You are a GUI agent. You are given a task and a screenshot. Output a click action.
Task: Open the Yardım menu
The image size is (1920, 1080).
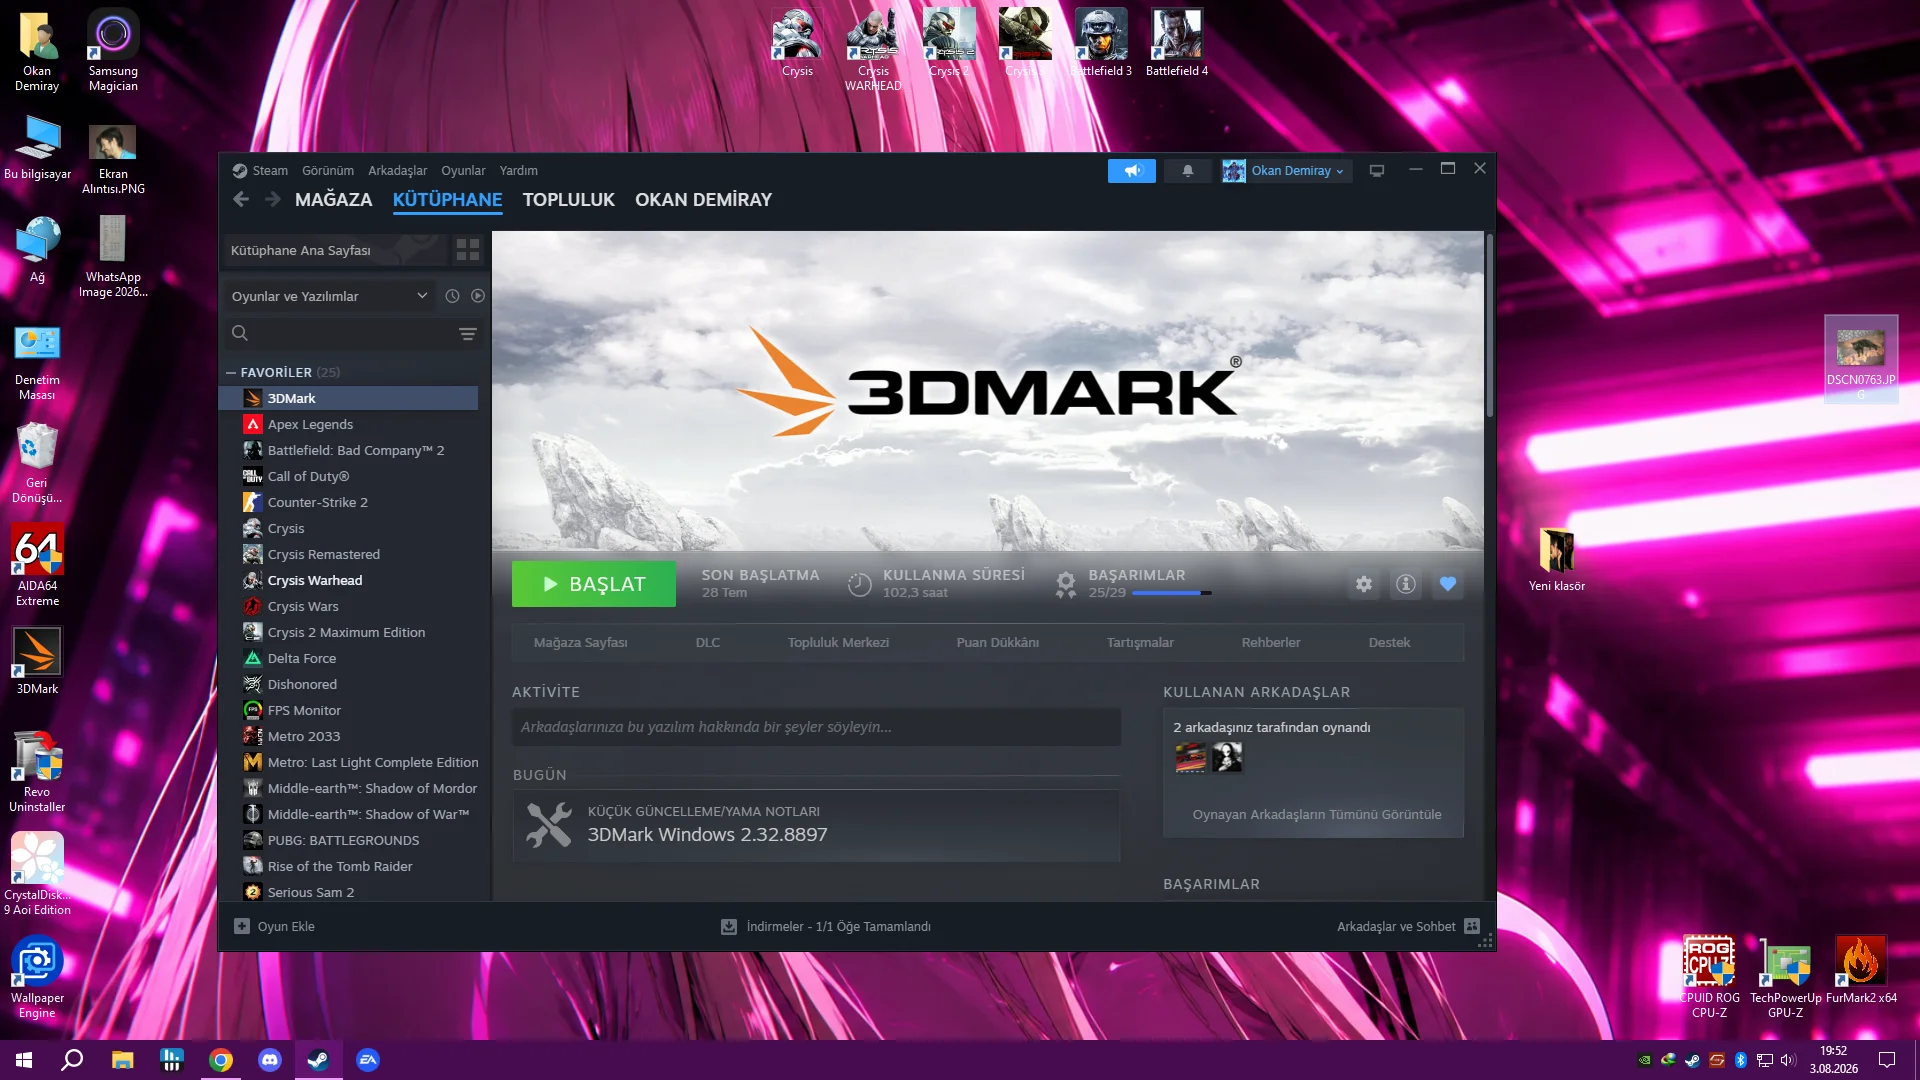[x=518, y=171]
